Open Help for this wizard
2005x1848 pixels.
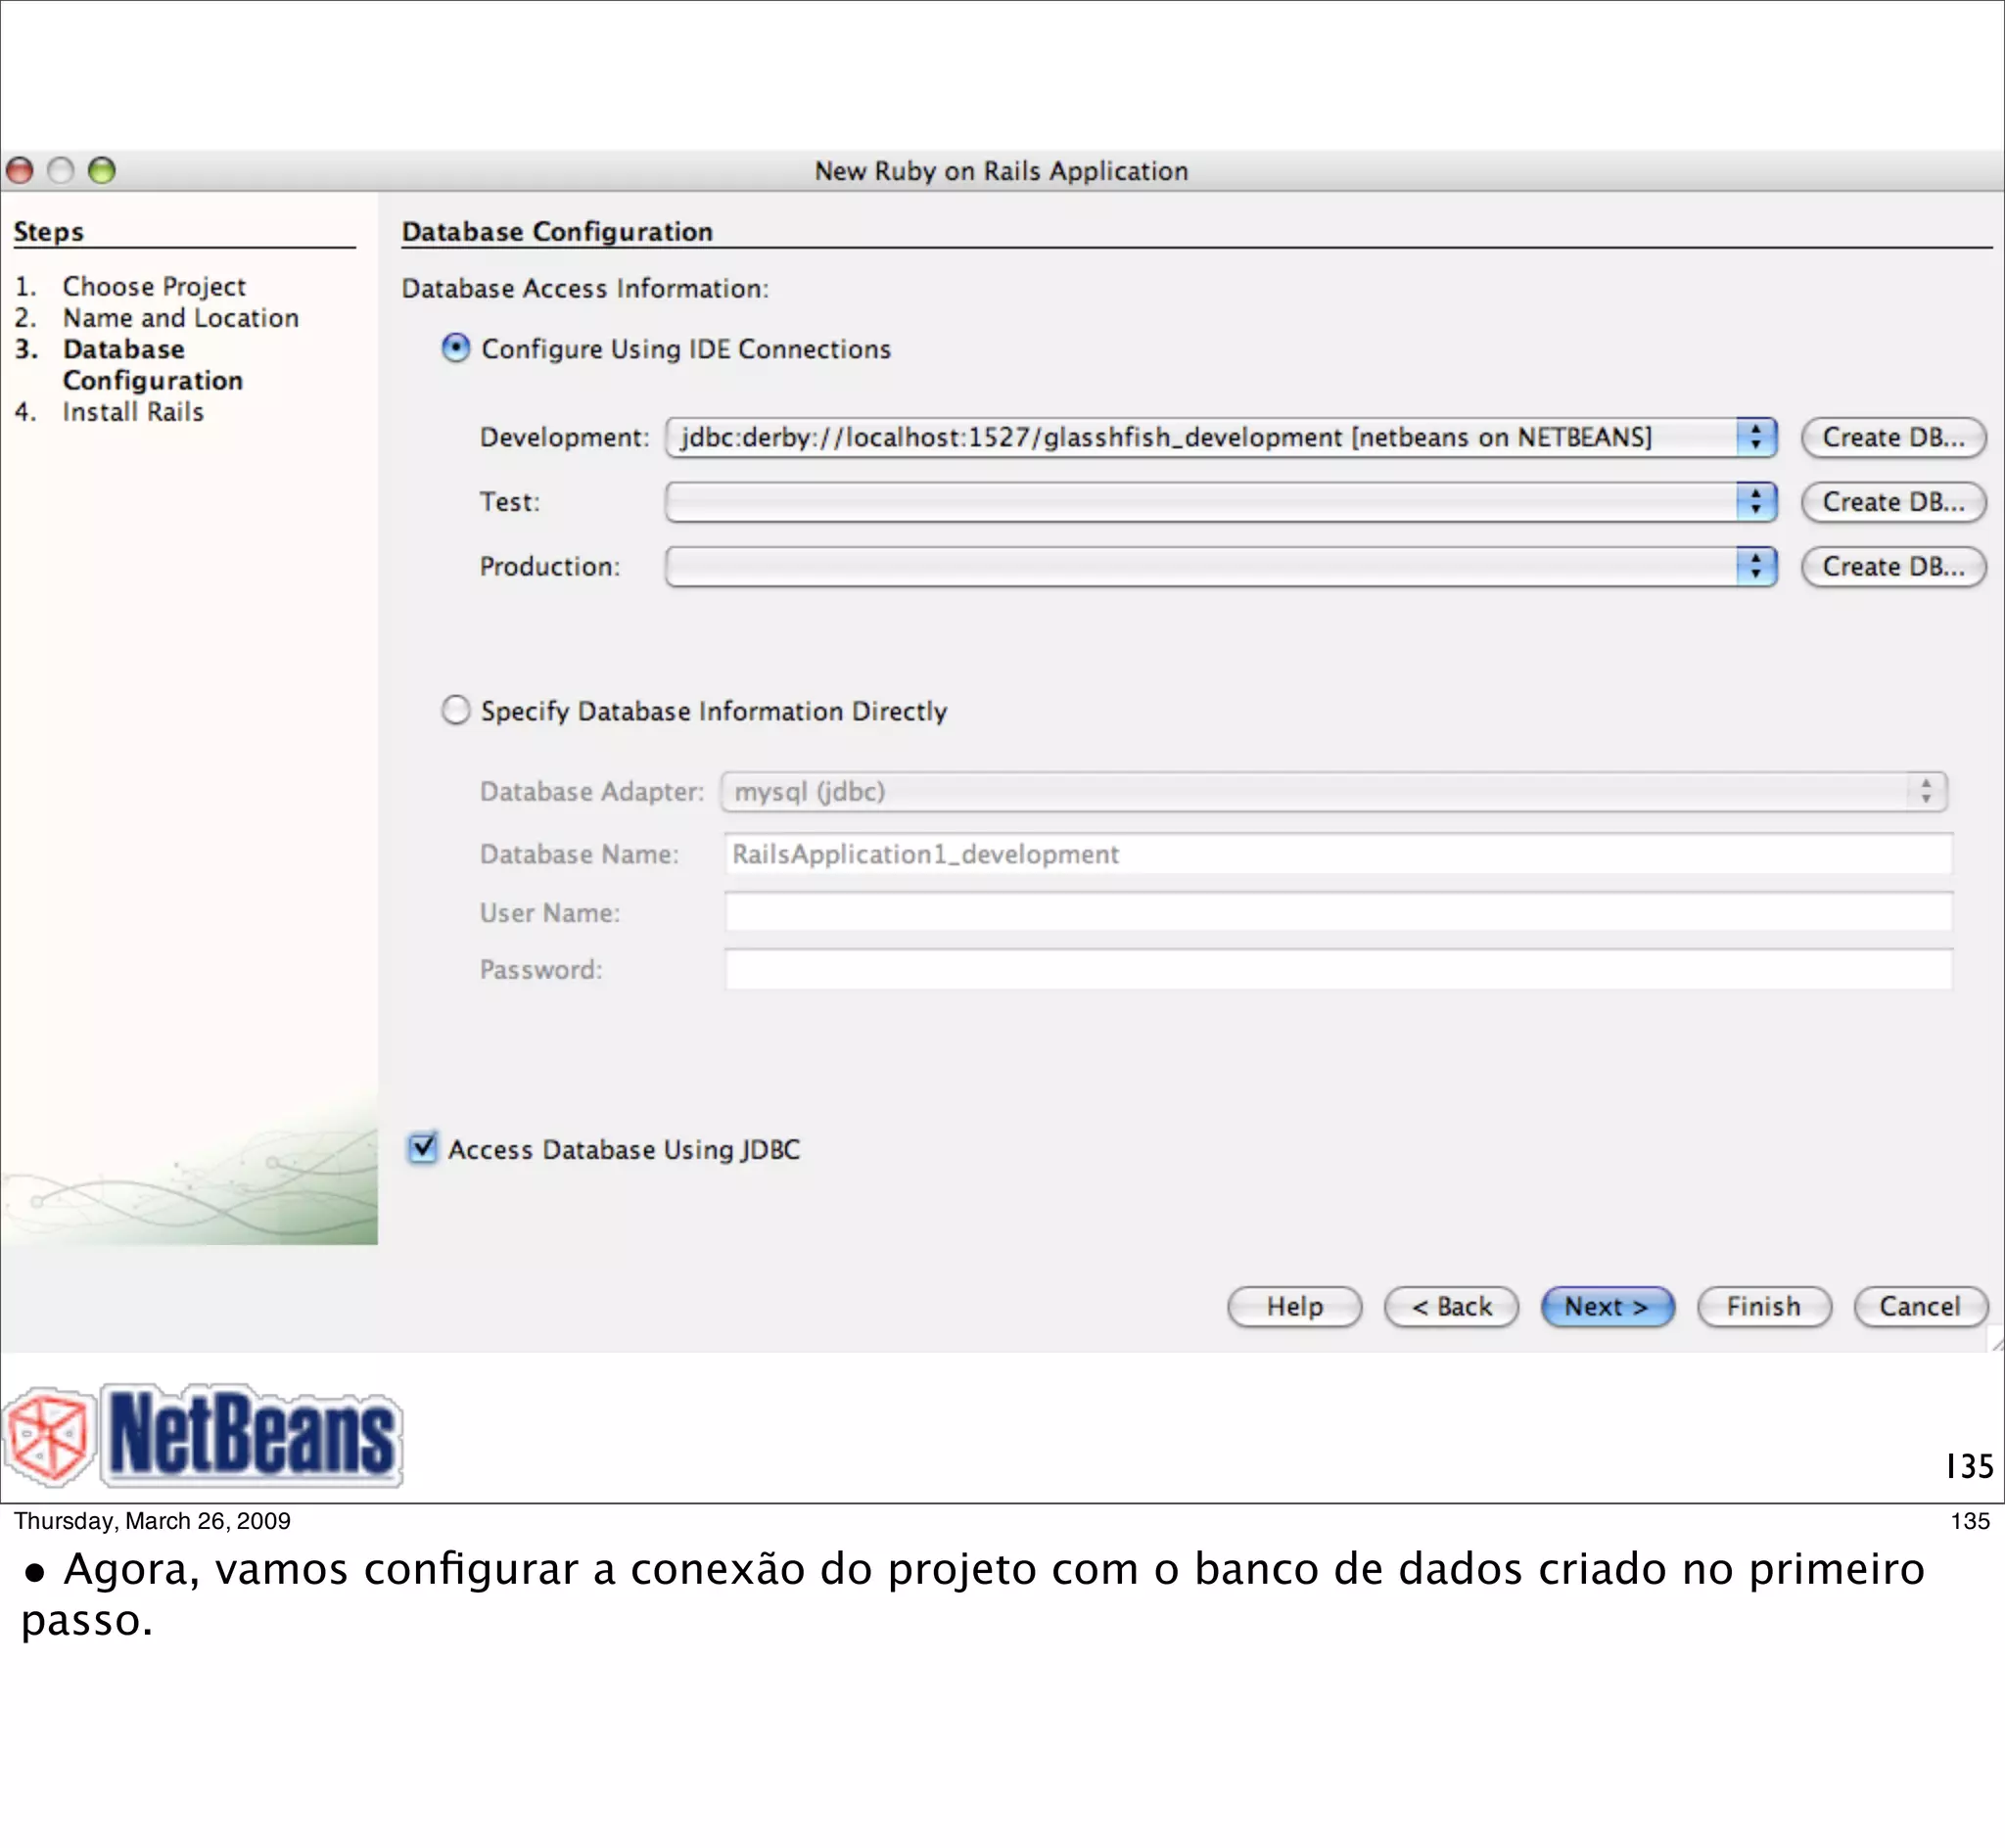tap(1294, 1306)
